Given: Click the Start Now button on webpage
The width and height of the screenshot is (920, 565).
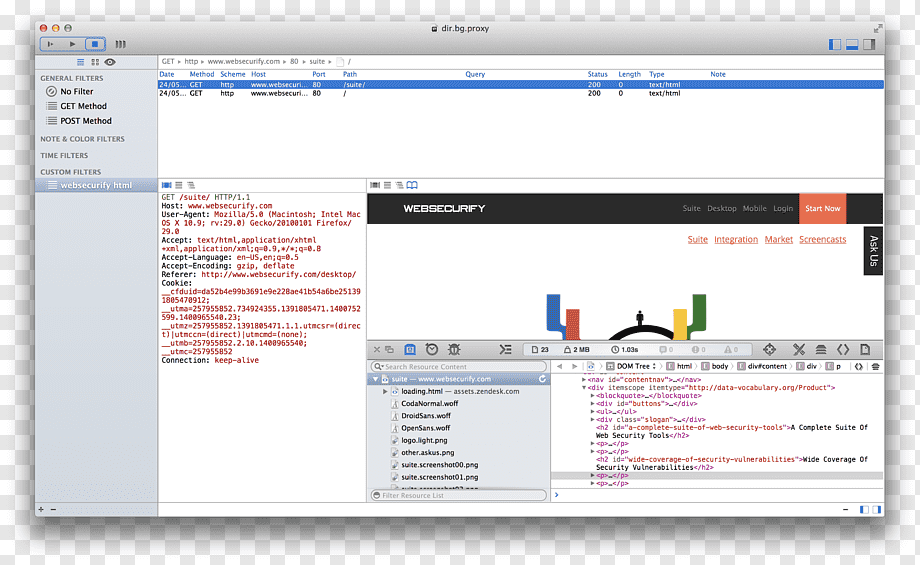Looking at the screenshot, I should 822,208.
